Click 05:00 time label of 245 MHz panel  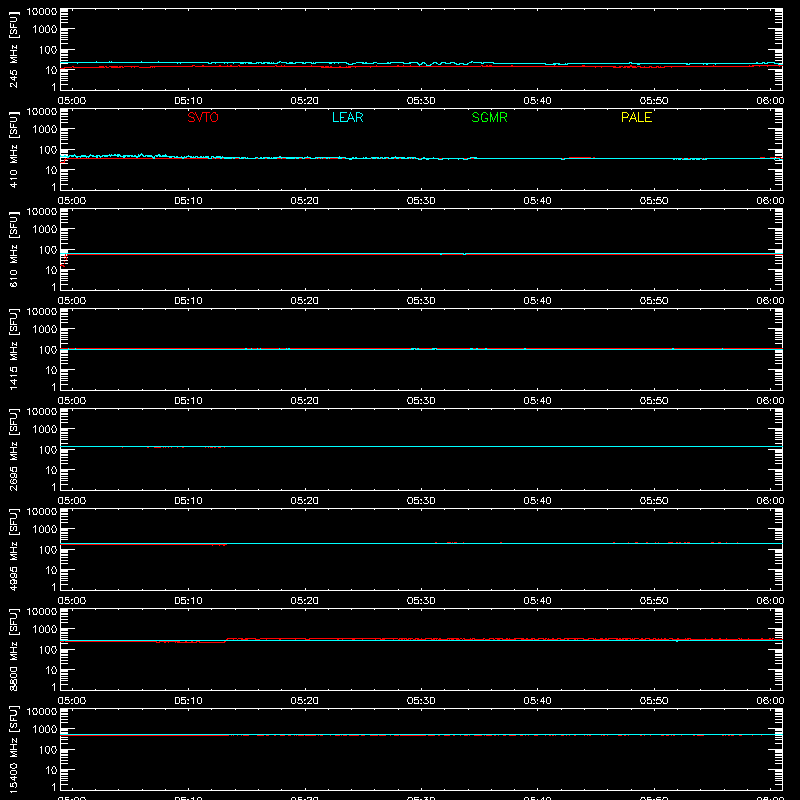click(x=72, y=101)
